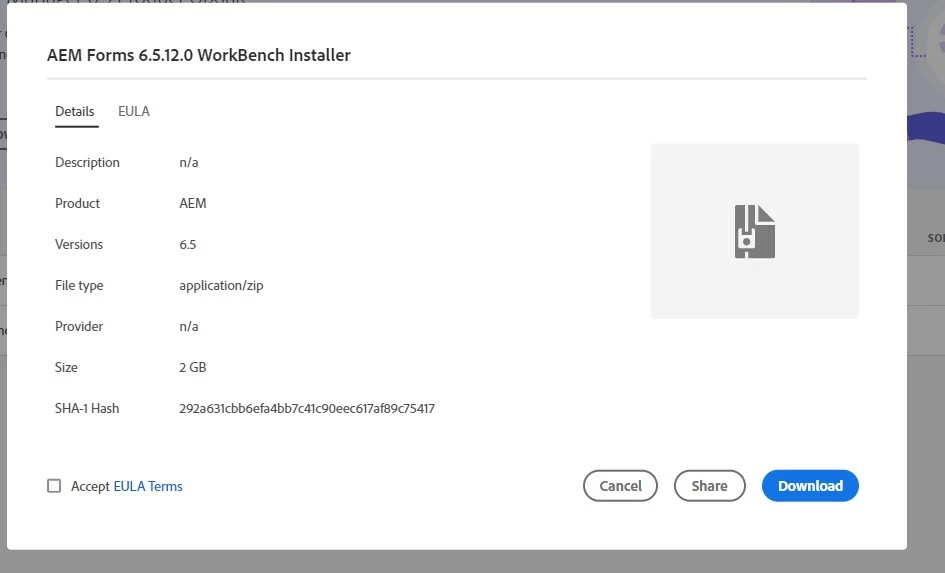Click the zip file icon in preview
The height and width of the screenshot is (573, 945).
[755, 231]
